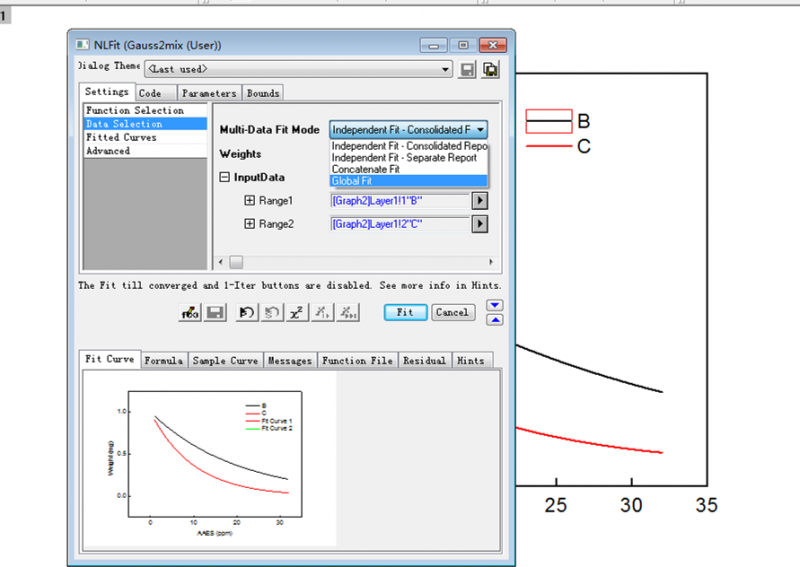Viewport: 800px width, 567px height.
Task: Switch to the Code tab
Action: coord(156,93)
